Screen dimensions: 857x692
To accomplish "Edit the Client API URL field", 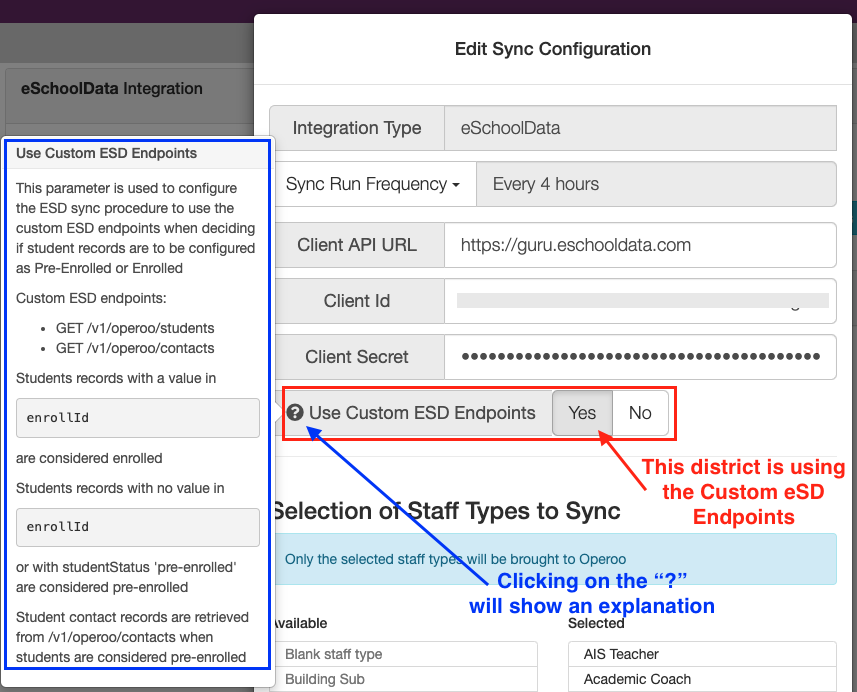I will (641, 245).
